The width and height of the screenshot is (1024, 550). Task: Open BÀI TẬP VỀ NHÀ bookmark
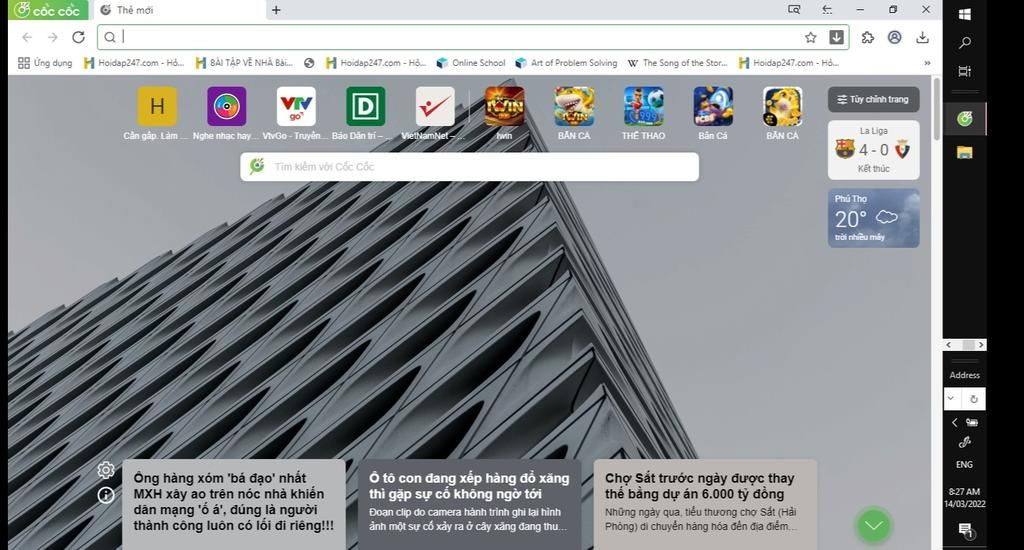pyautogui.click(x=244, y=63)
